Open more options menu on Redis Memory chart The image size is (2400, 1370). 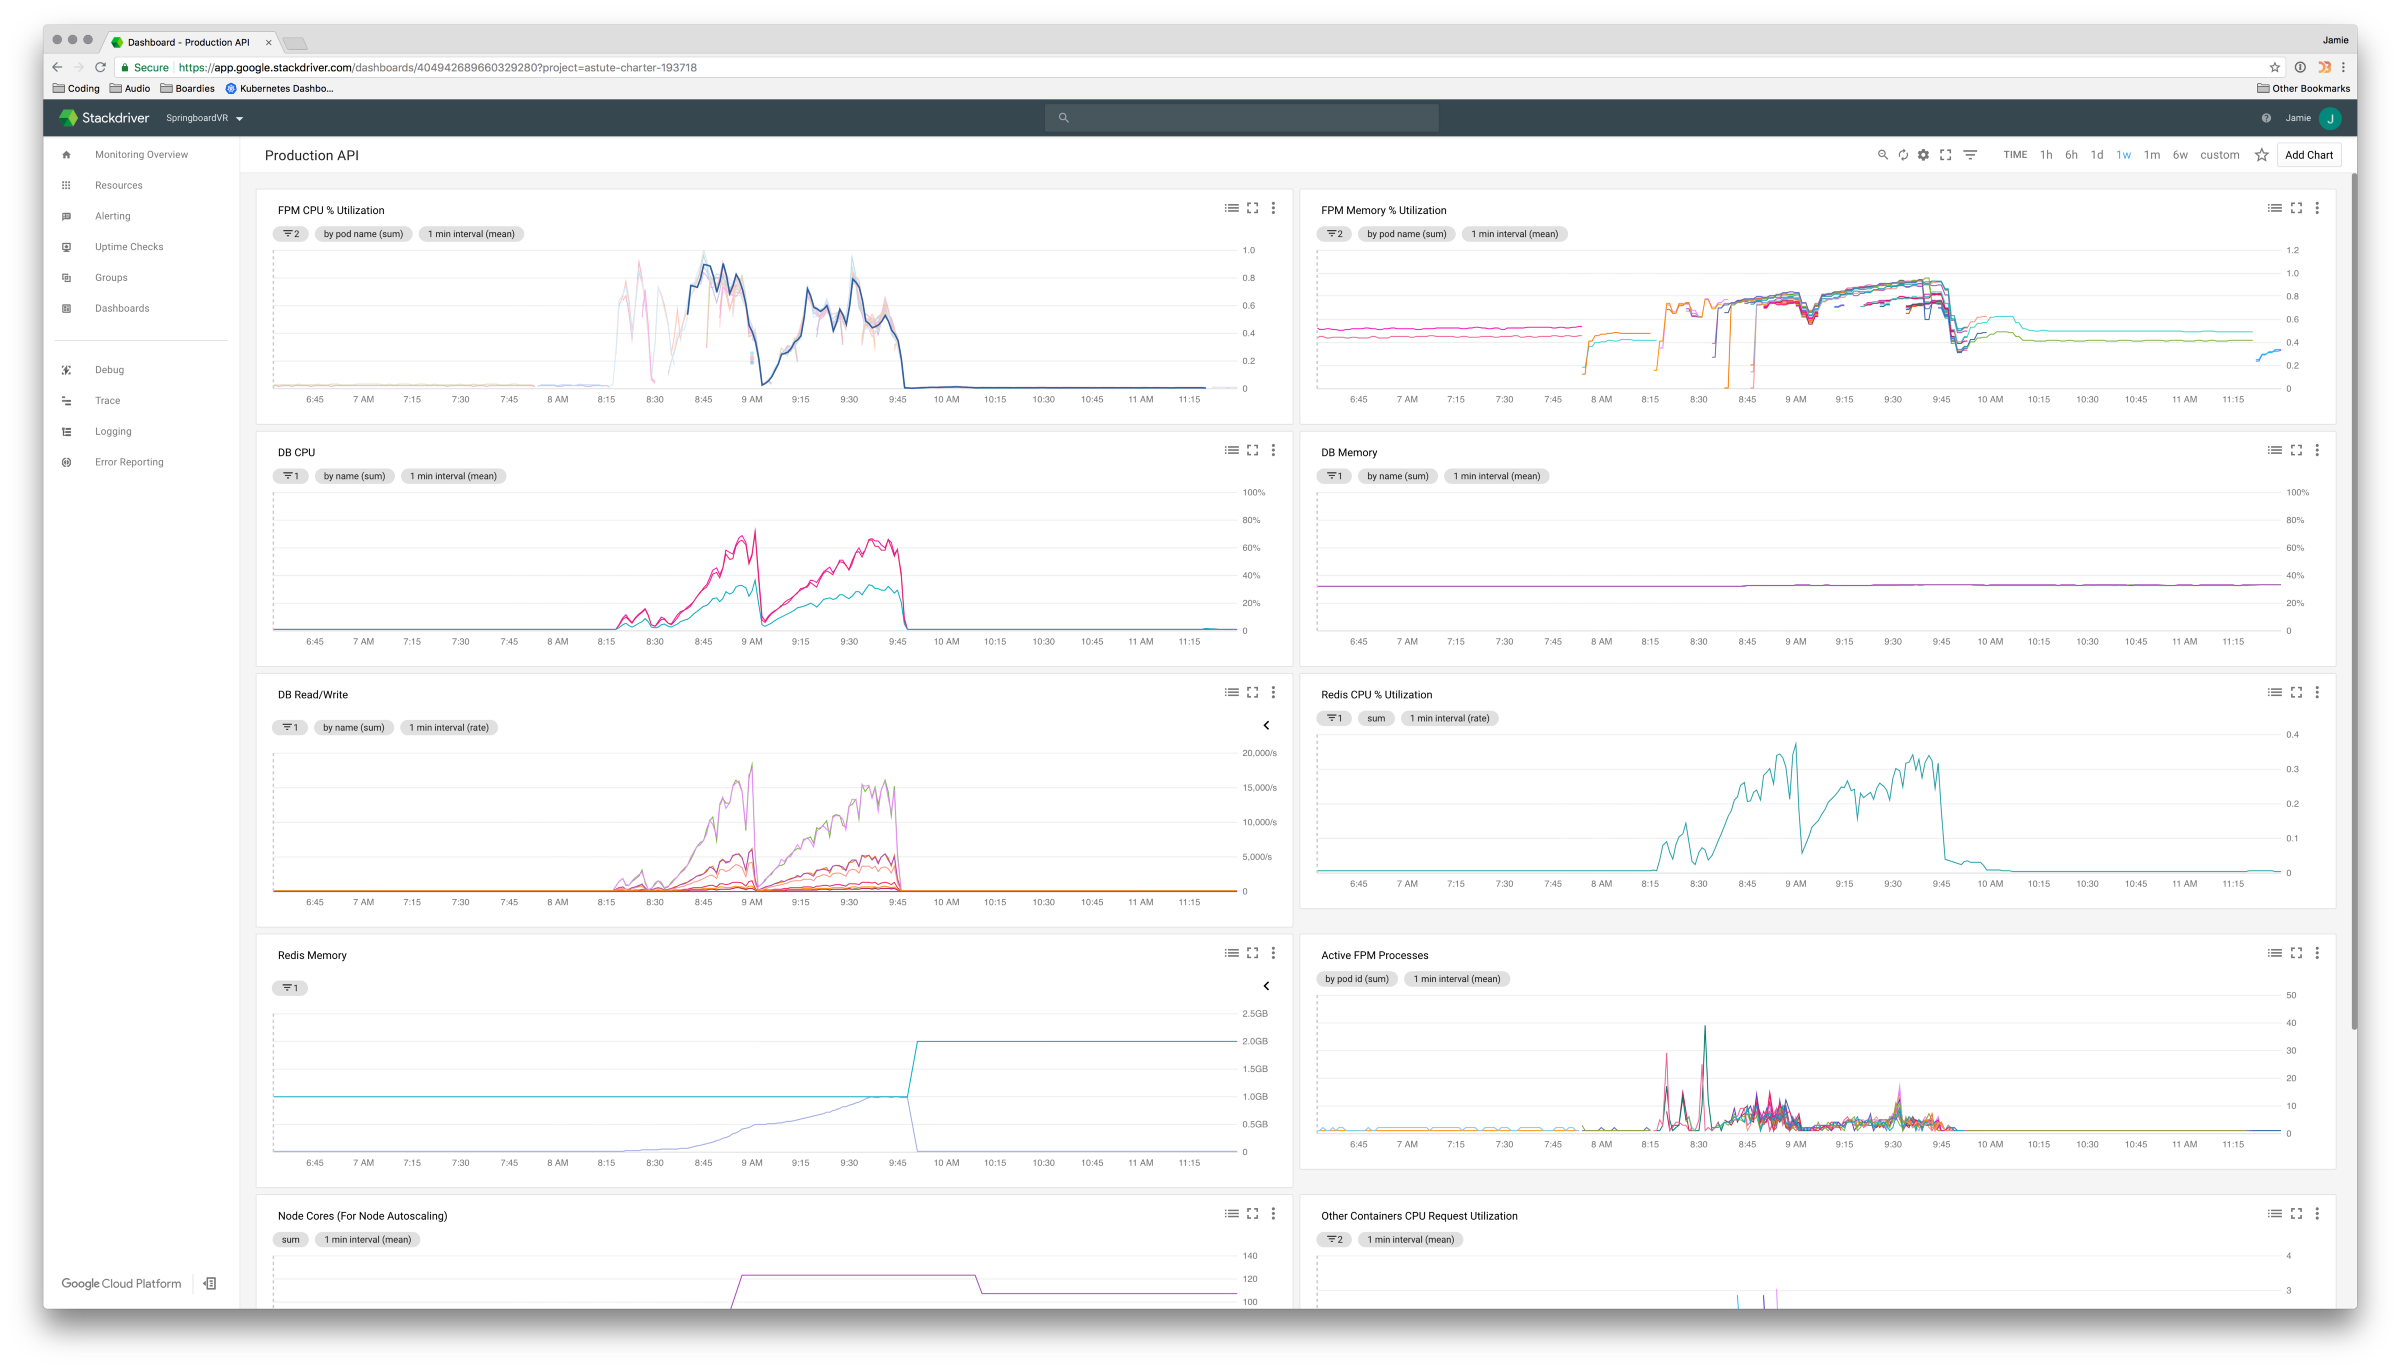(x=1273, y=953)
